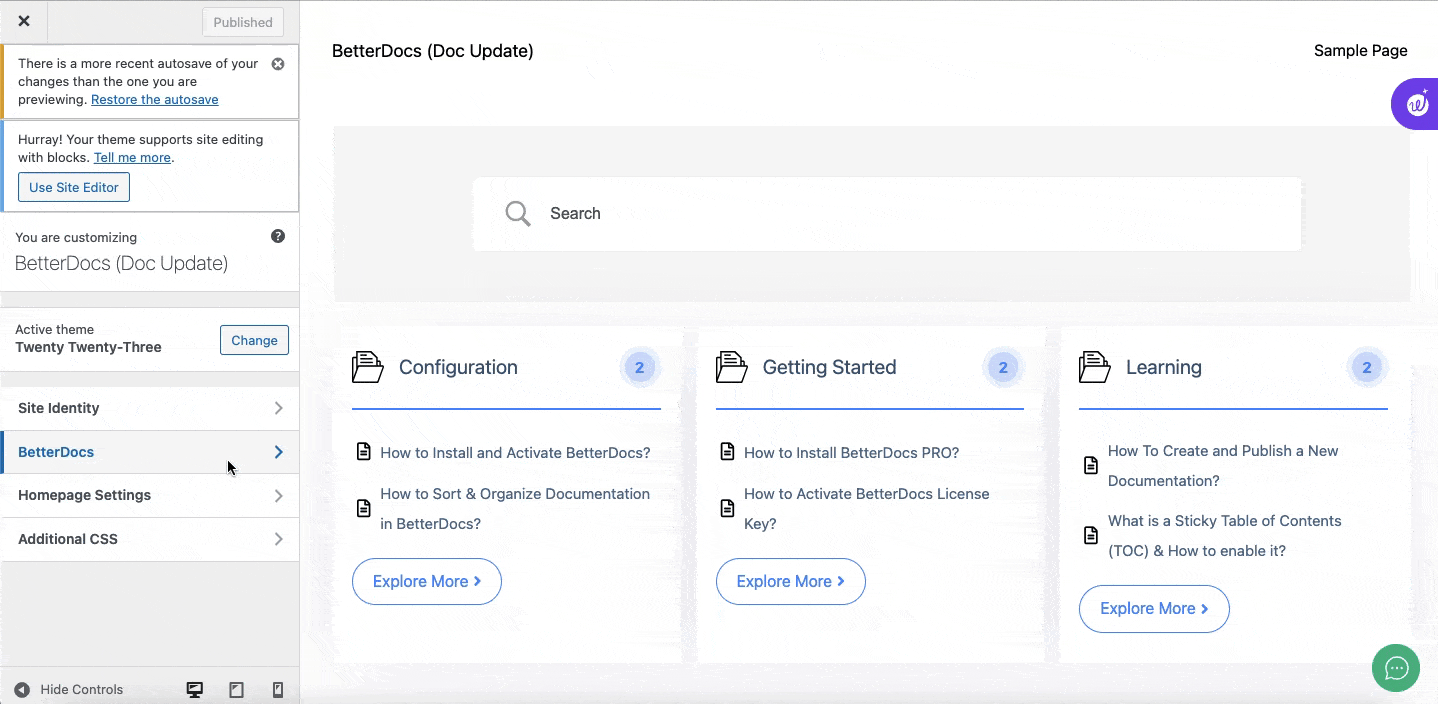Image resolution: width=1438 pixels, height=704 pixels.
Task: Expand the BetterDocs settings panel
Action: pyautogui.click(x=150, y=451)
